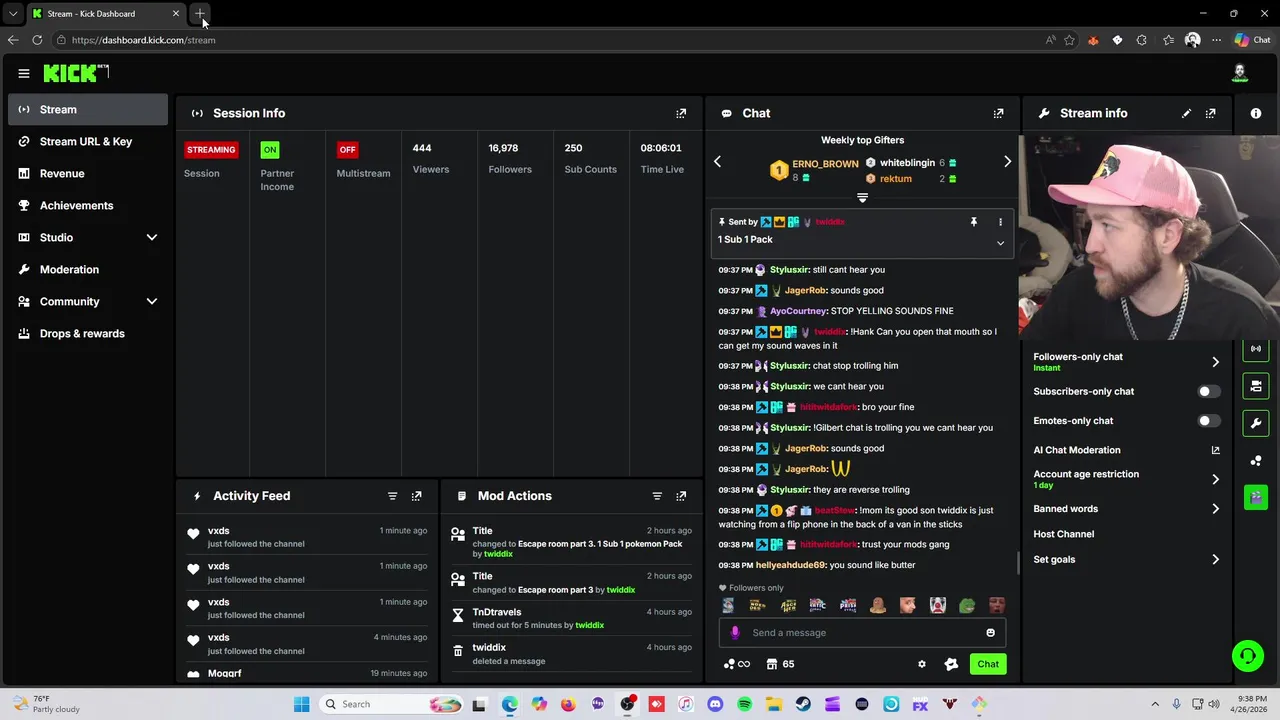Click the wrench sidebar icon
The image size is (1280, 720).
(1256, 423)
